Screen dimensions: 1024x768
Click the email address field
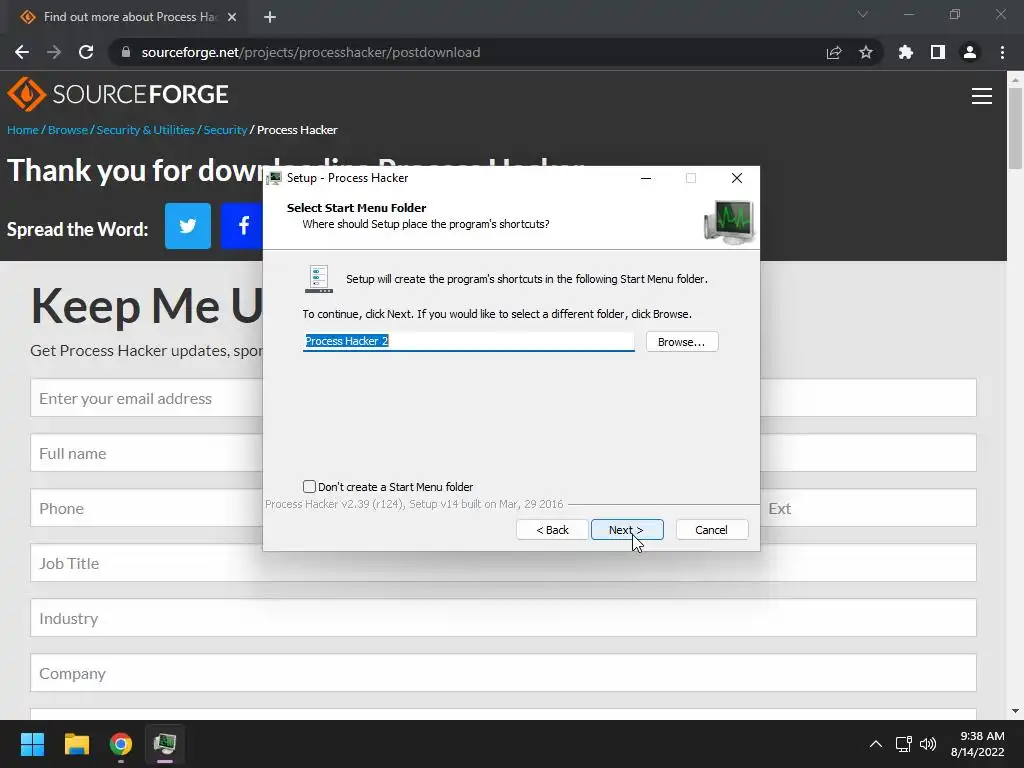point(147,398)
